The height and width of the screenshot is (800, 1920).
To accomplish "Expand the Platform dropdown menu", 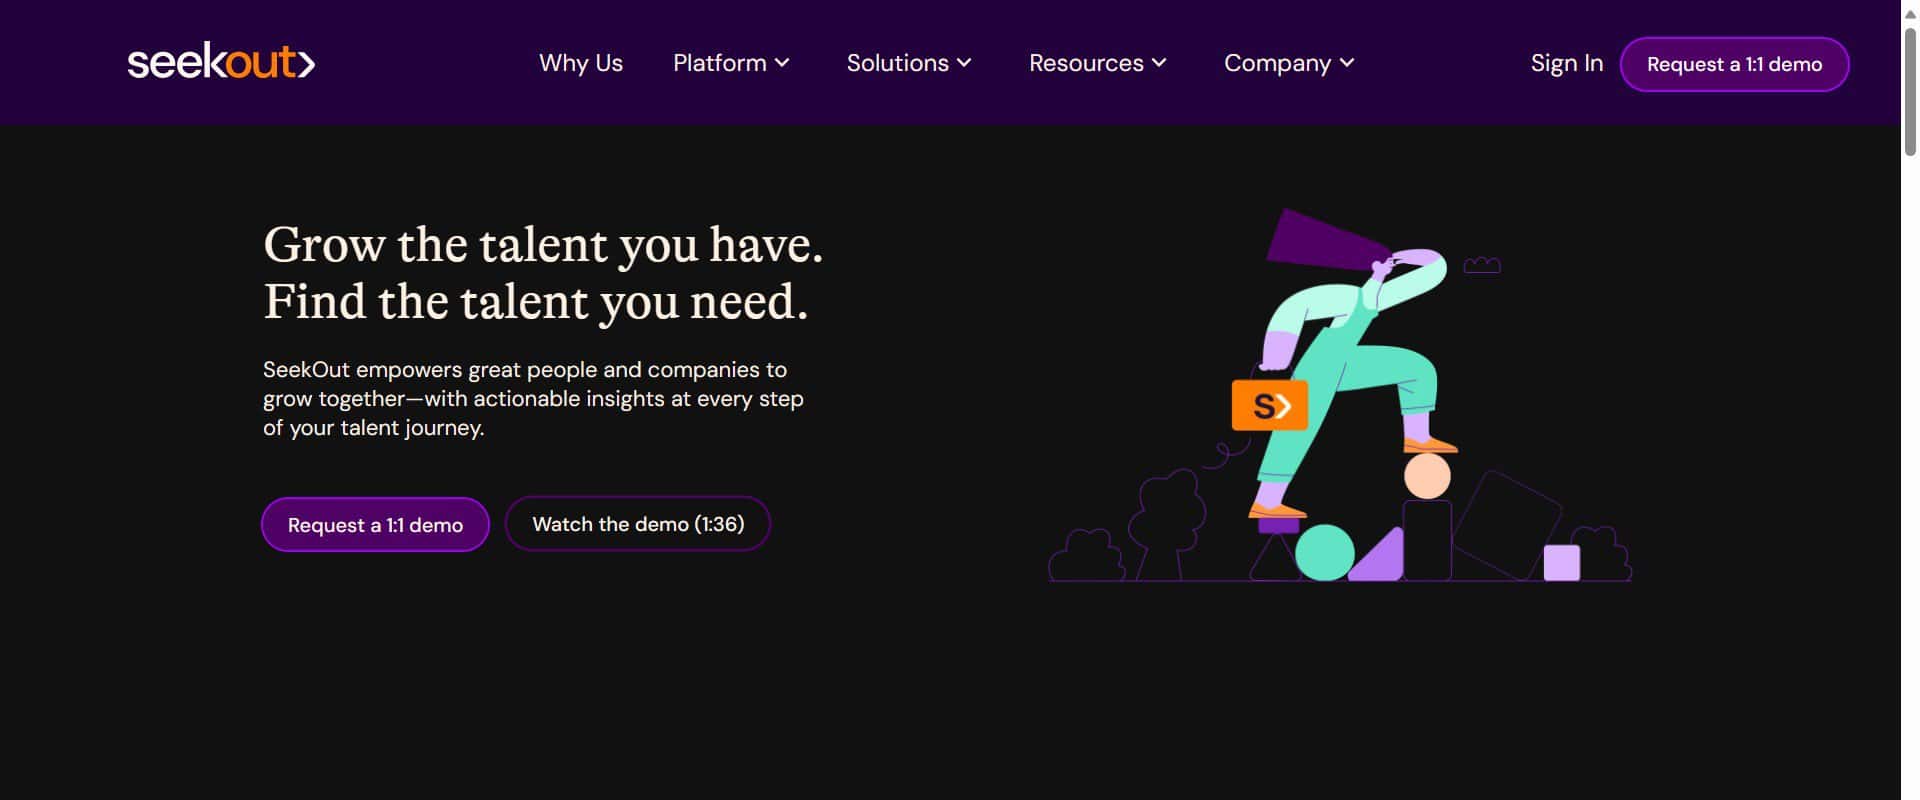I will (731, 63).
